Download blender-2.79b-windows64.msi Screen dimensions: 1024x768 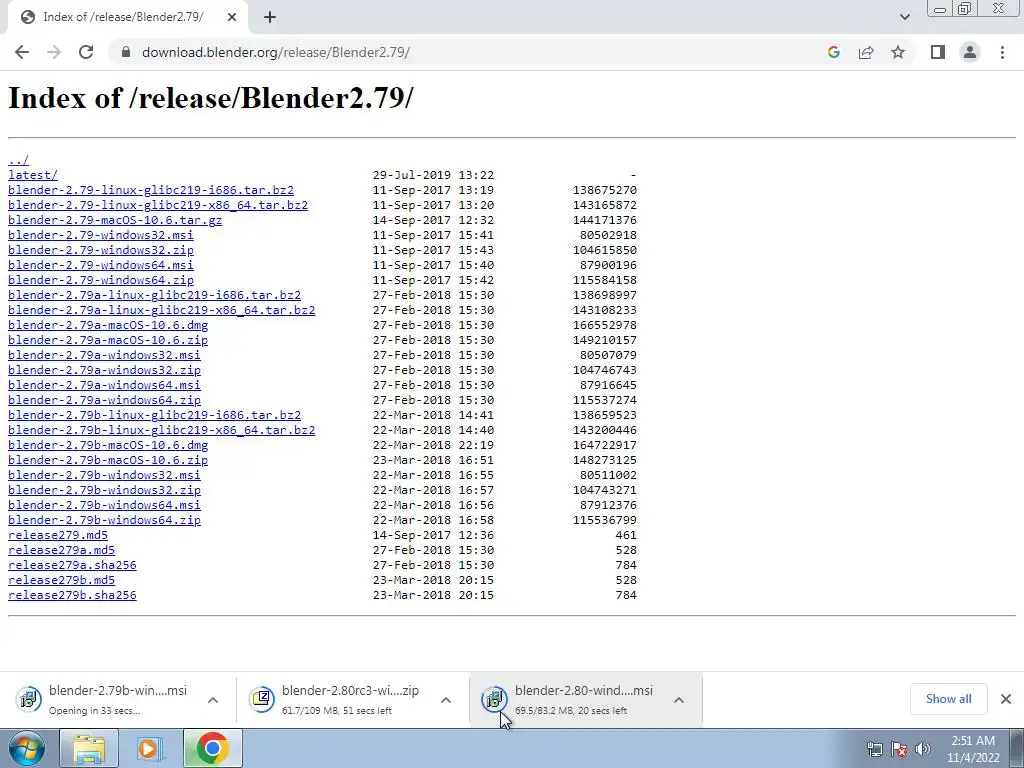point(104,505)
